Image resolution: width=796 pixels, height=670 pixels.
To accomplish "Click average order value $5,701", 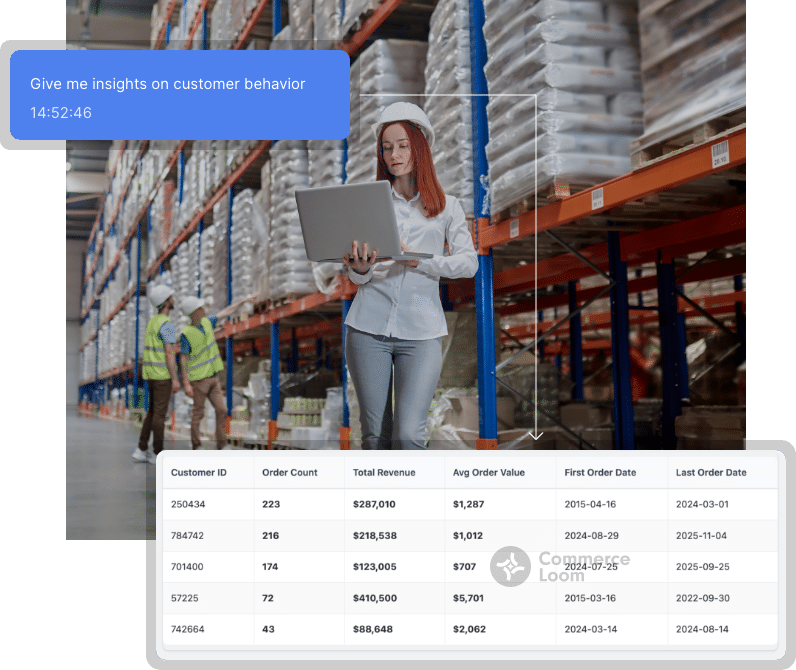I will point(468,598).
